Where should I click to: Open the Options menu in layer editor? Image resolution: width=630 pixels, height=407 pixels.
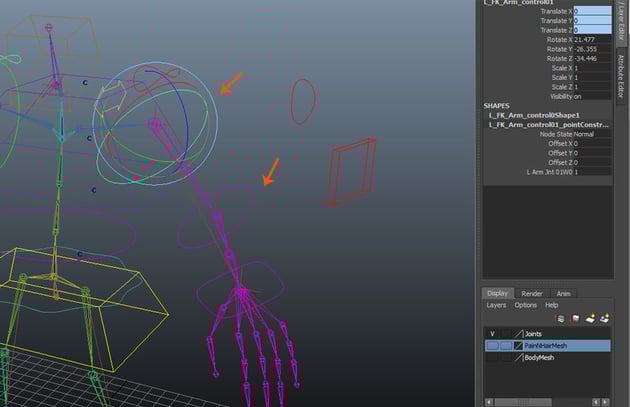[525, 305]
